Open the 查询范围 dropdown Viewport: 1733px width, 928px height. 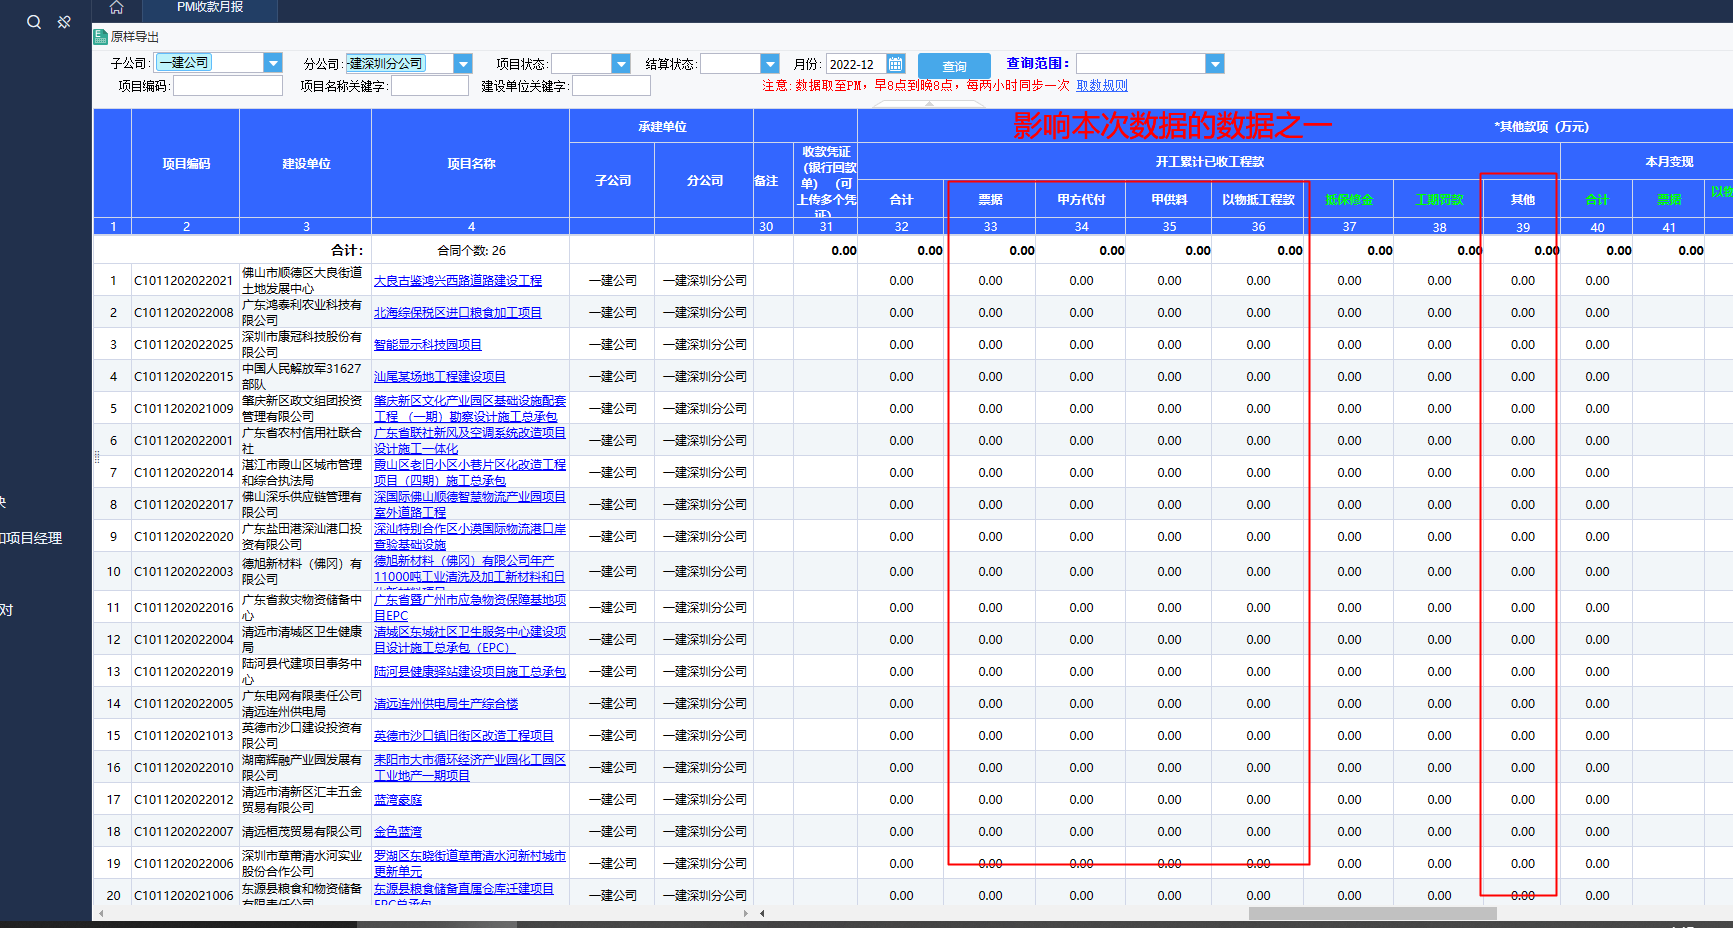1215,64
